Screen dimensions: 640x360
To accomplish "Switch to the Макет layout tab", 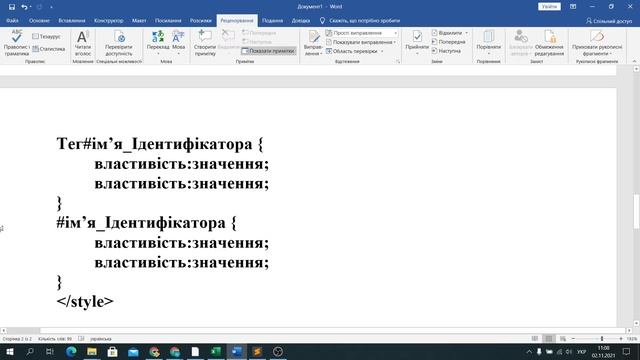I will coord(139,20).
